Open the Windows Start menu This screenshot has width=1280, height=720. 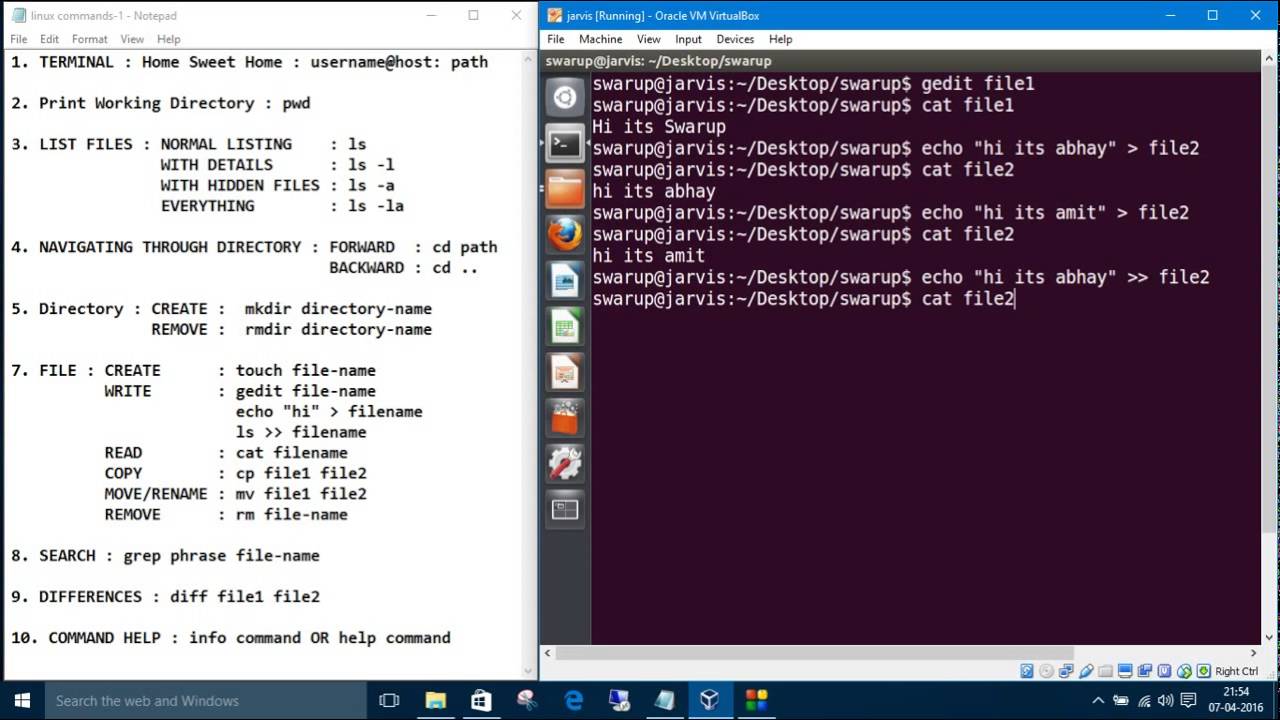[22, 700]
